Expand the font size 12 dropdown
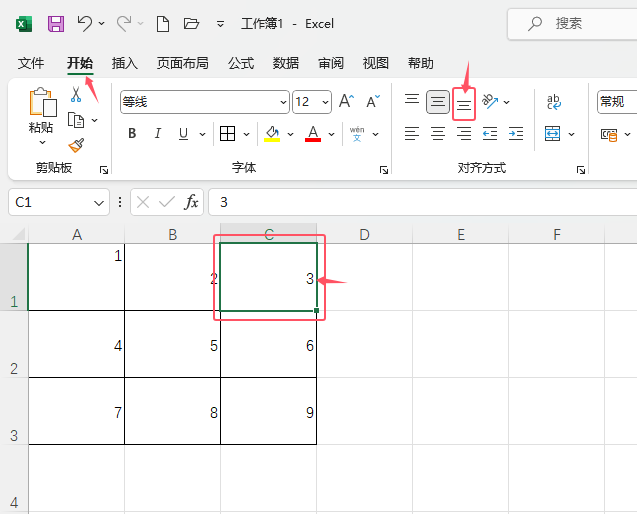The height and width of the screenshot is (514, 637). click(x=325, y=102)
